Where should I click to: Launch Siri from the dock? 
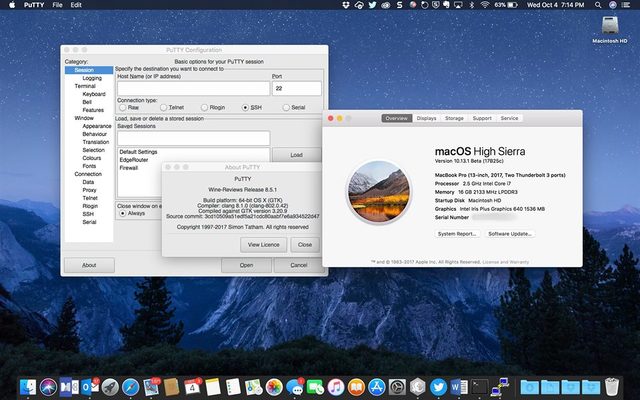pyautogui.click(x=48, y=387)
